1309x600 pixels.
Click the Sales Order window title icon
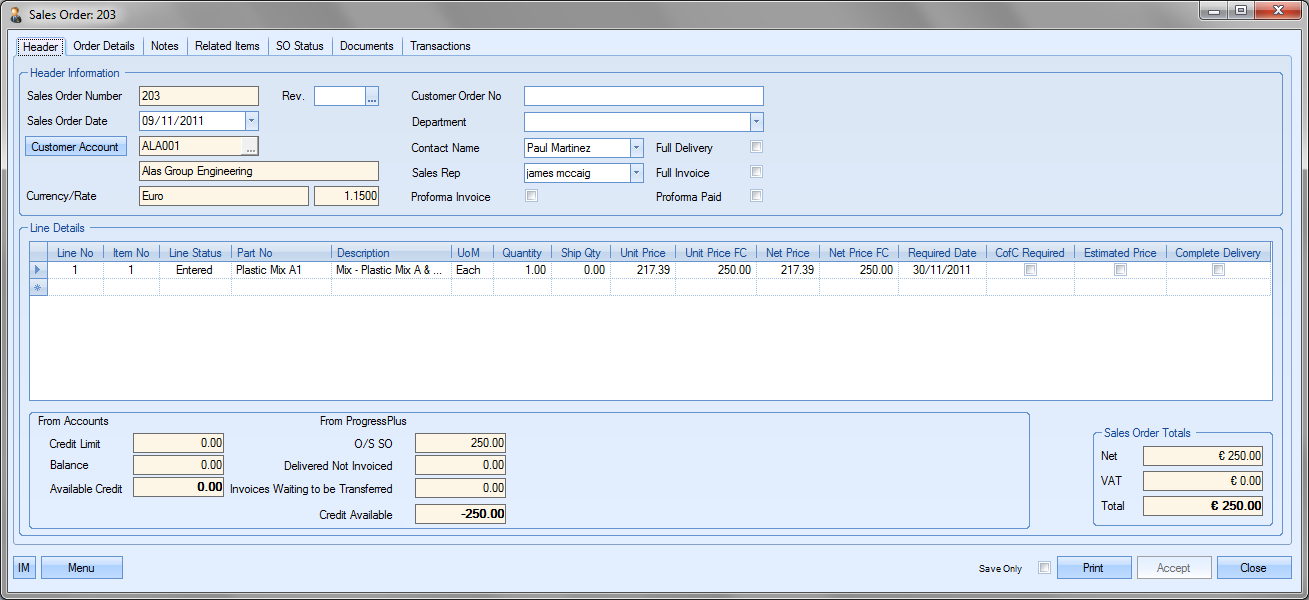coord(16,14)
